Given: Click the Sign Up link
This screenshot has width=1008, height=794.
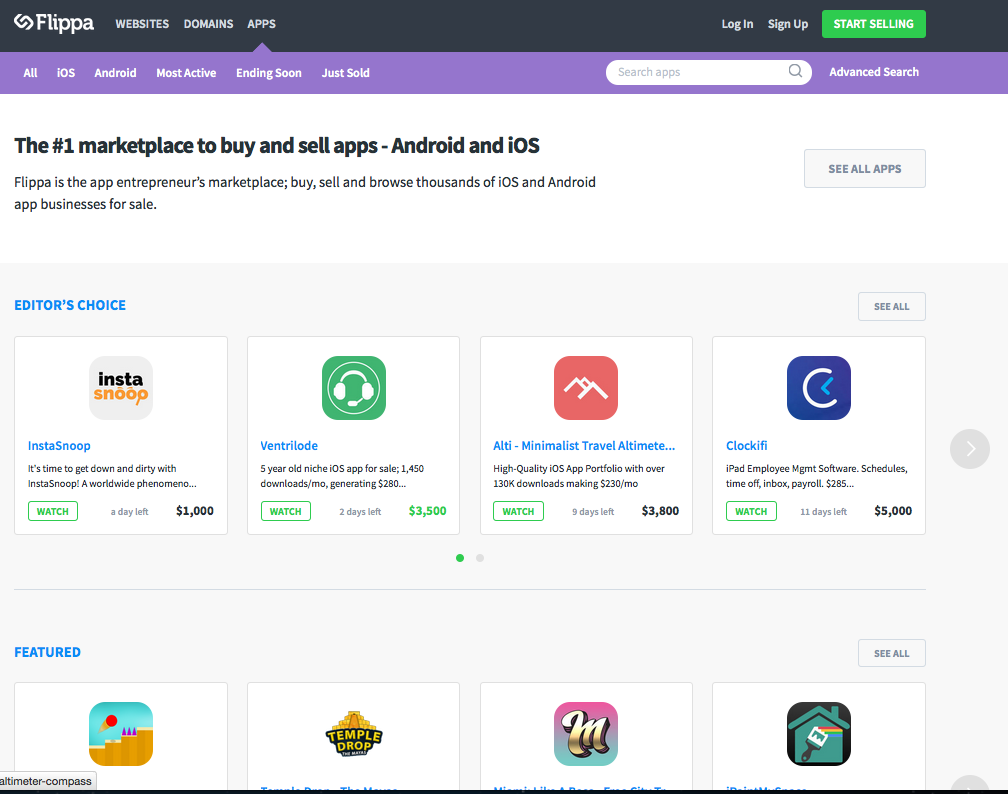Looking at the screenshot, I should click(x=788, y=24).
